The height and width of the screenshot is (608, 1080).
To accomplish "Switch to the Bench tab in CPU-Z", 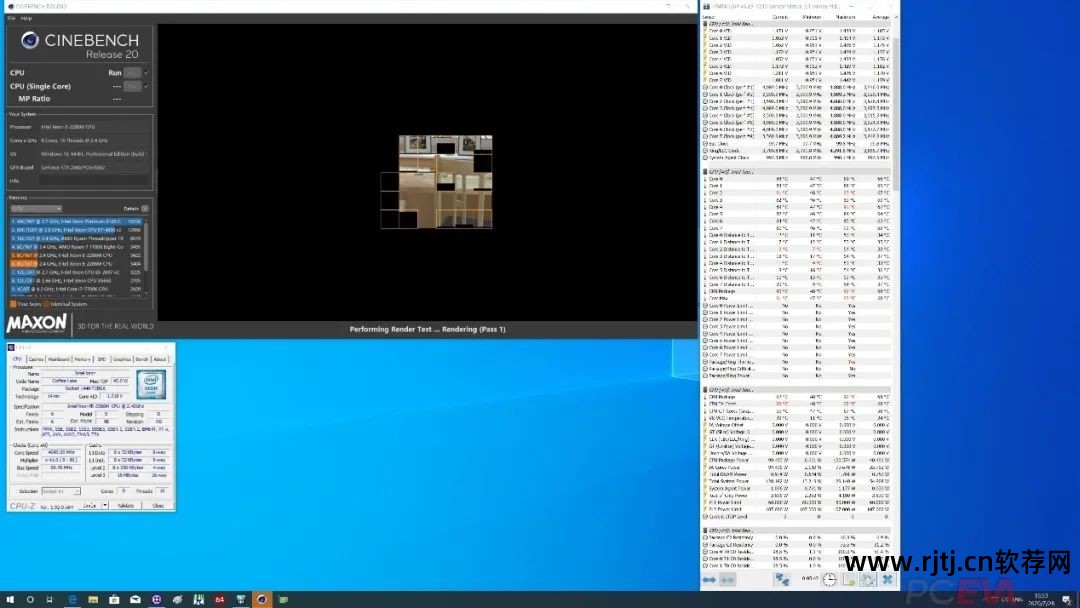I will [142, 359].
